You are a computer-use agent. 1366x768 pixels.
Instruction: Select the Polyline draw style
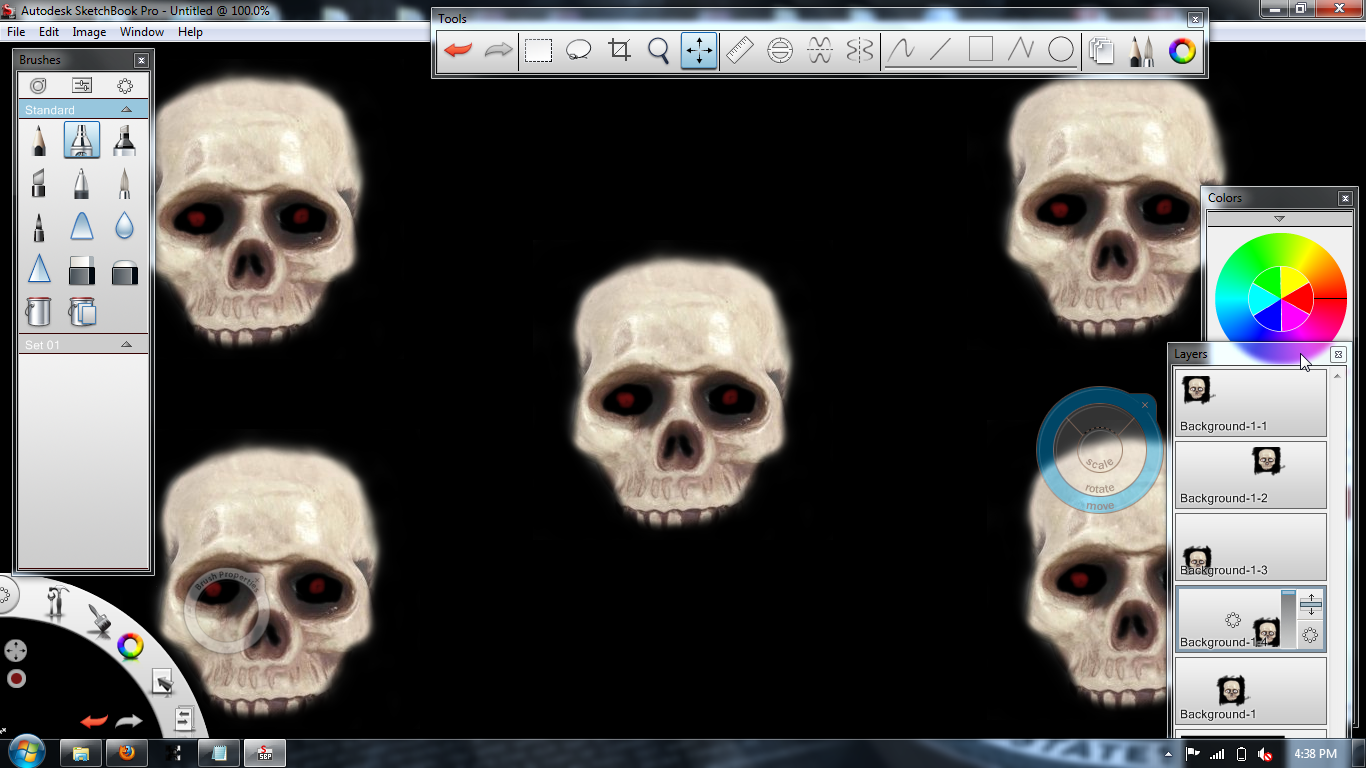point(1021,50)
